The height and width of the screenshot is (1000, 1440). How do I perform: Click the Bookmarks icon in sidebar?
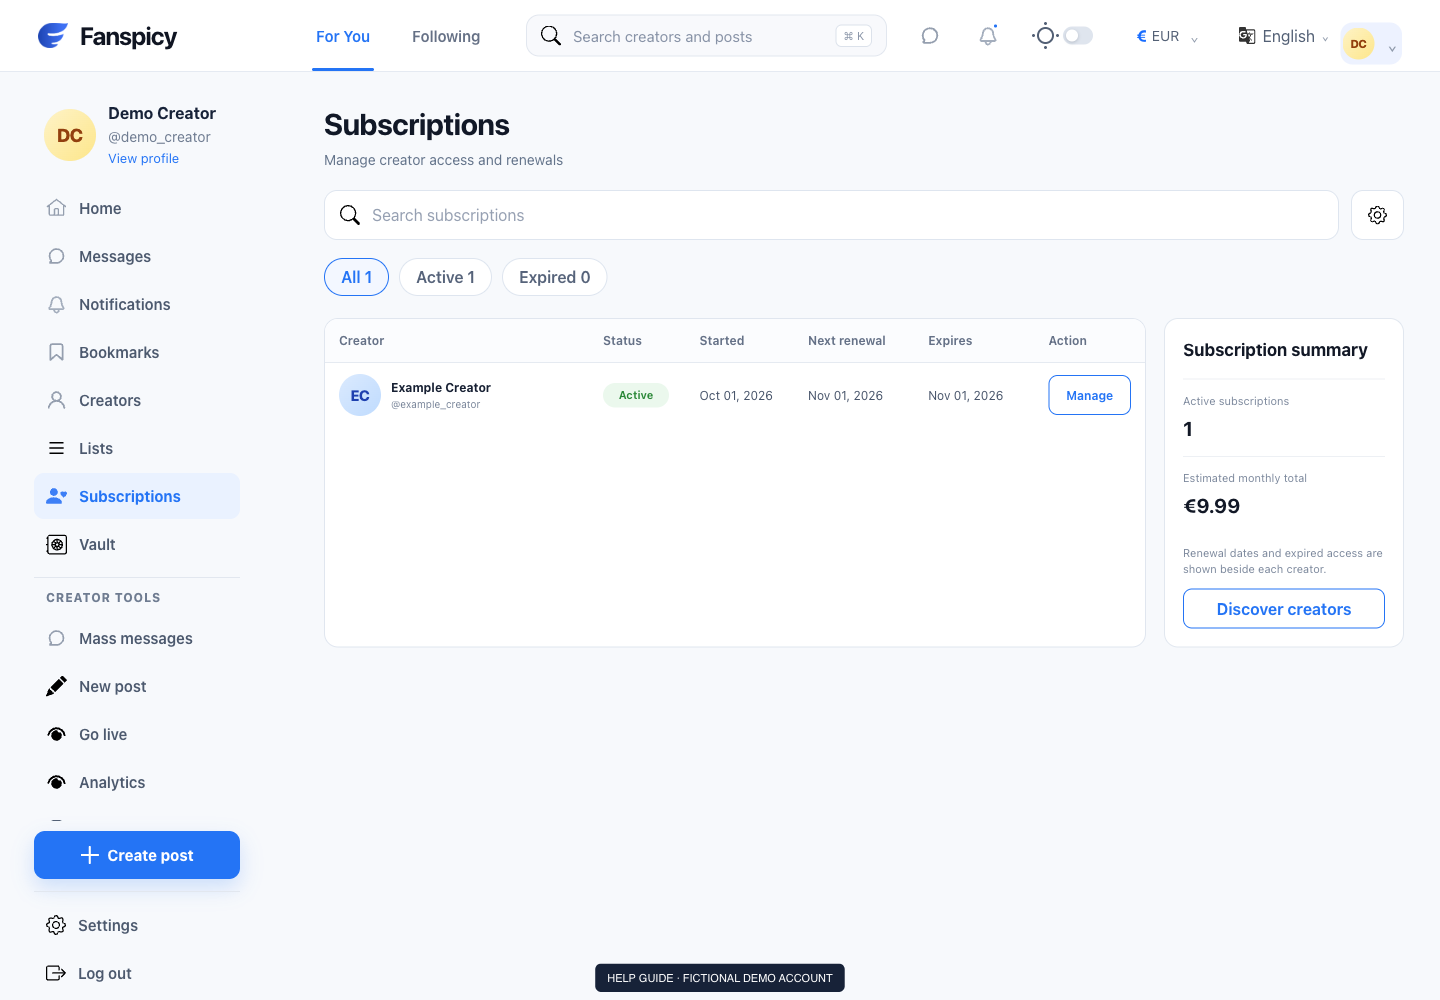(57, 352)
